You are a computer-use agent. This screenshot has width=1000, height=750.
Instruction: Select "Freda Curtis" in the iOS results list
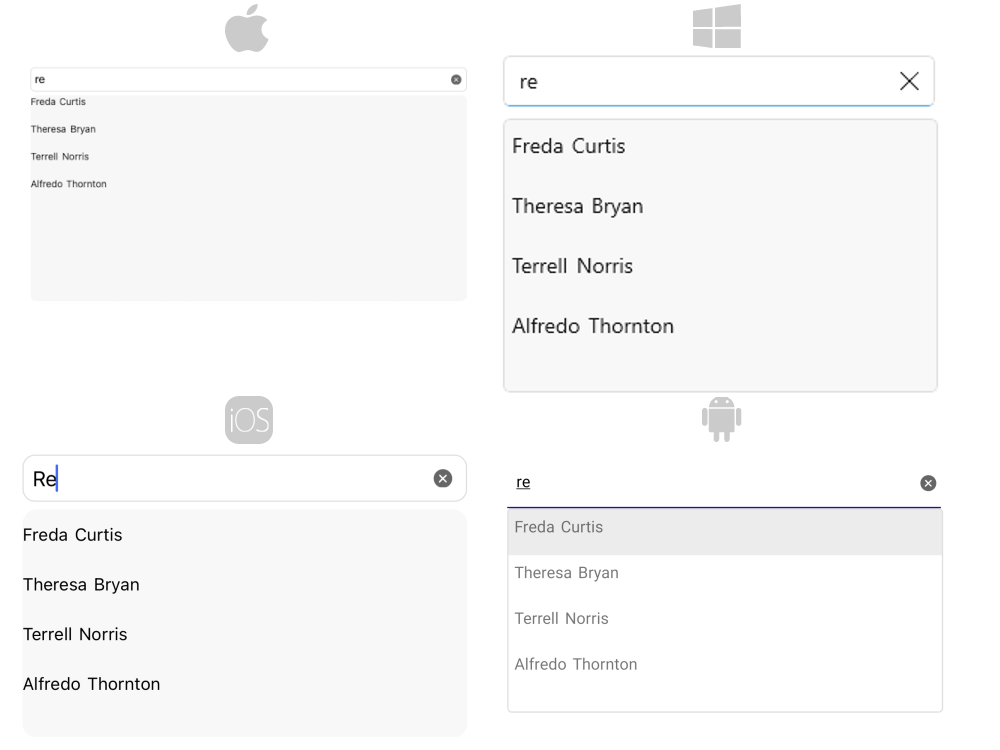[72, 535]
